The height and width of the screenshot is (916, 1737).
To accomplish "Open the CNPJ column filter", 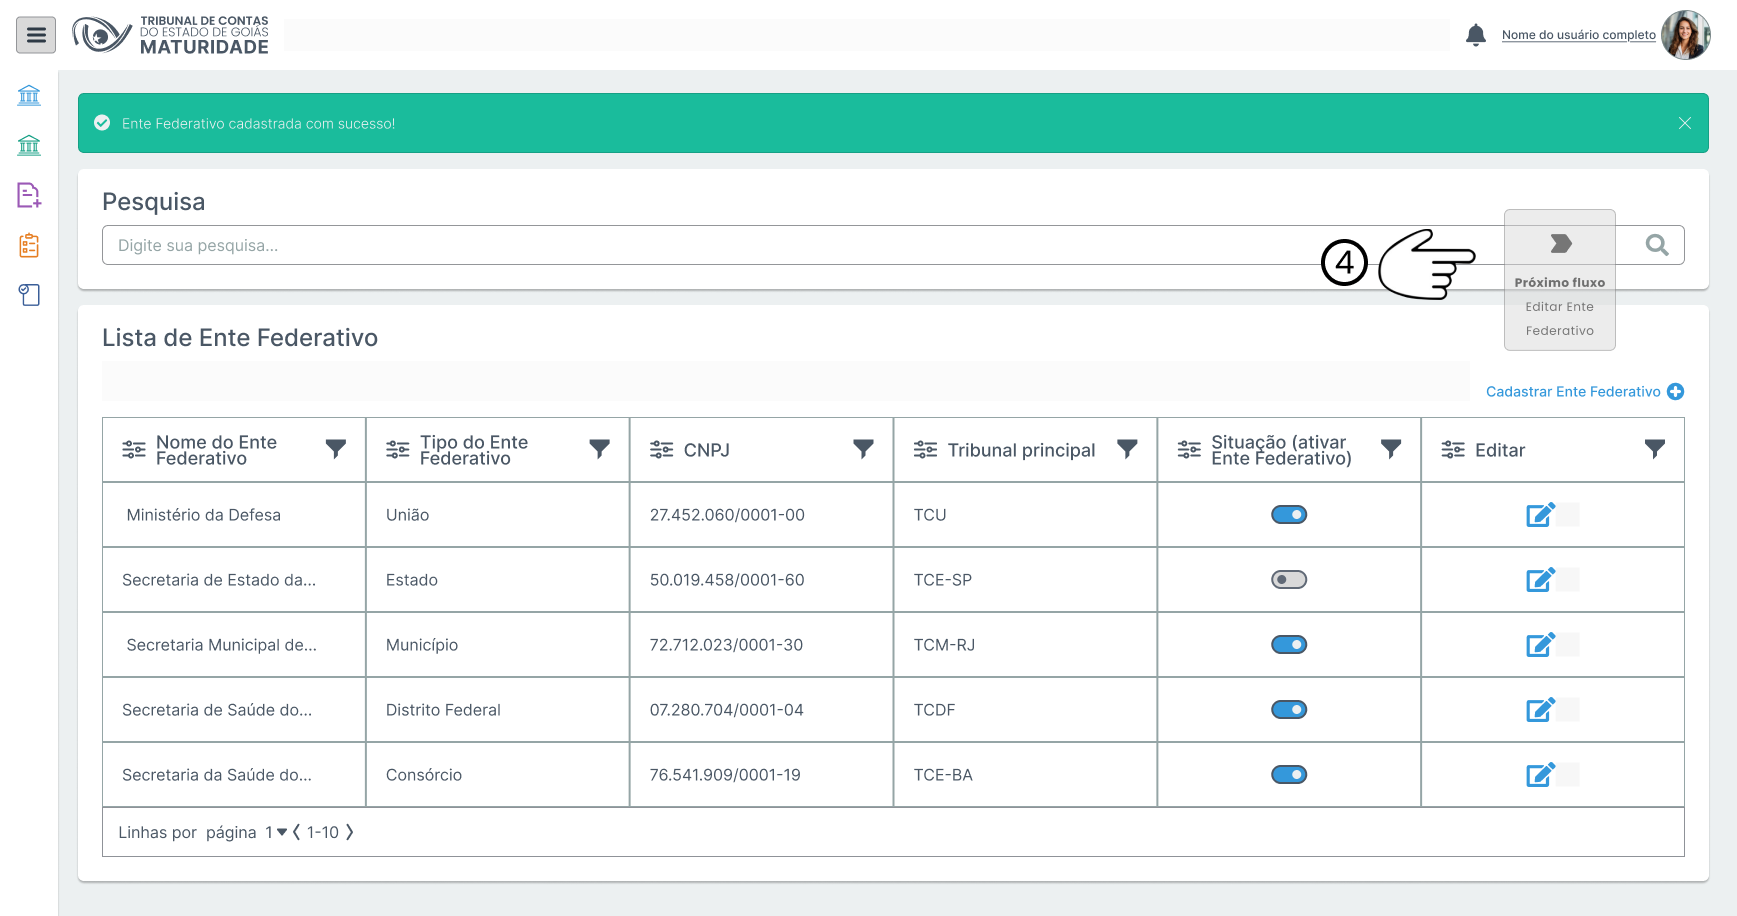I will (863, 449).
